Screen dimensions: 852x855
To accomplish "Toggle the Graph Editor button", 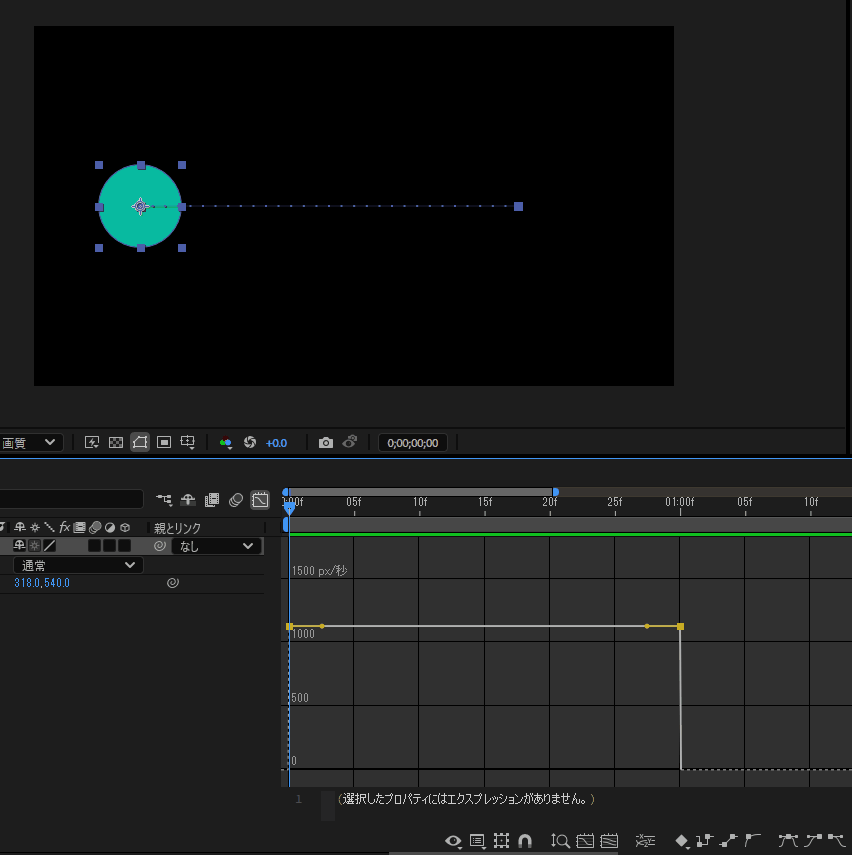I will (x=260, y=499).
